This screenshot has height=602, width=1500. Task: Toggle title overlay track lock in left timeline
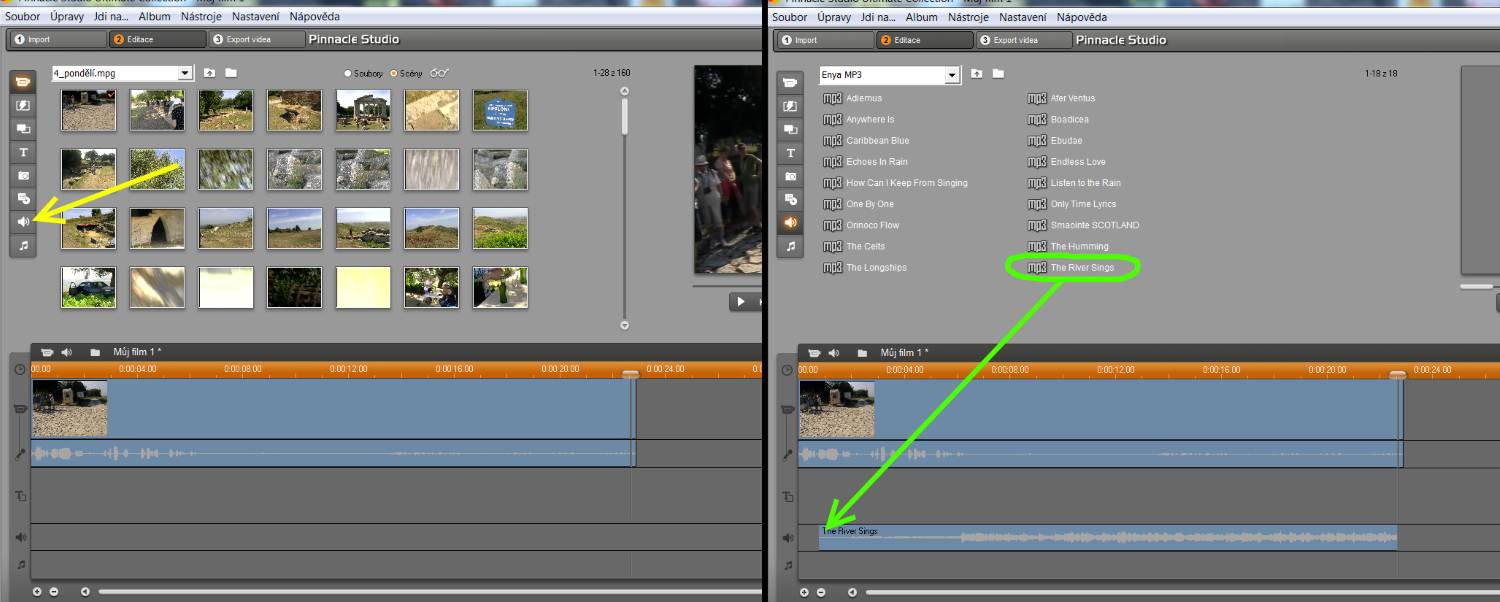[x=20, y=496]
